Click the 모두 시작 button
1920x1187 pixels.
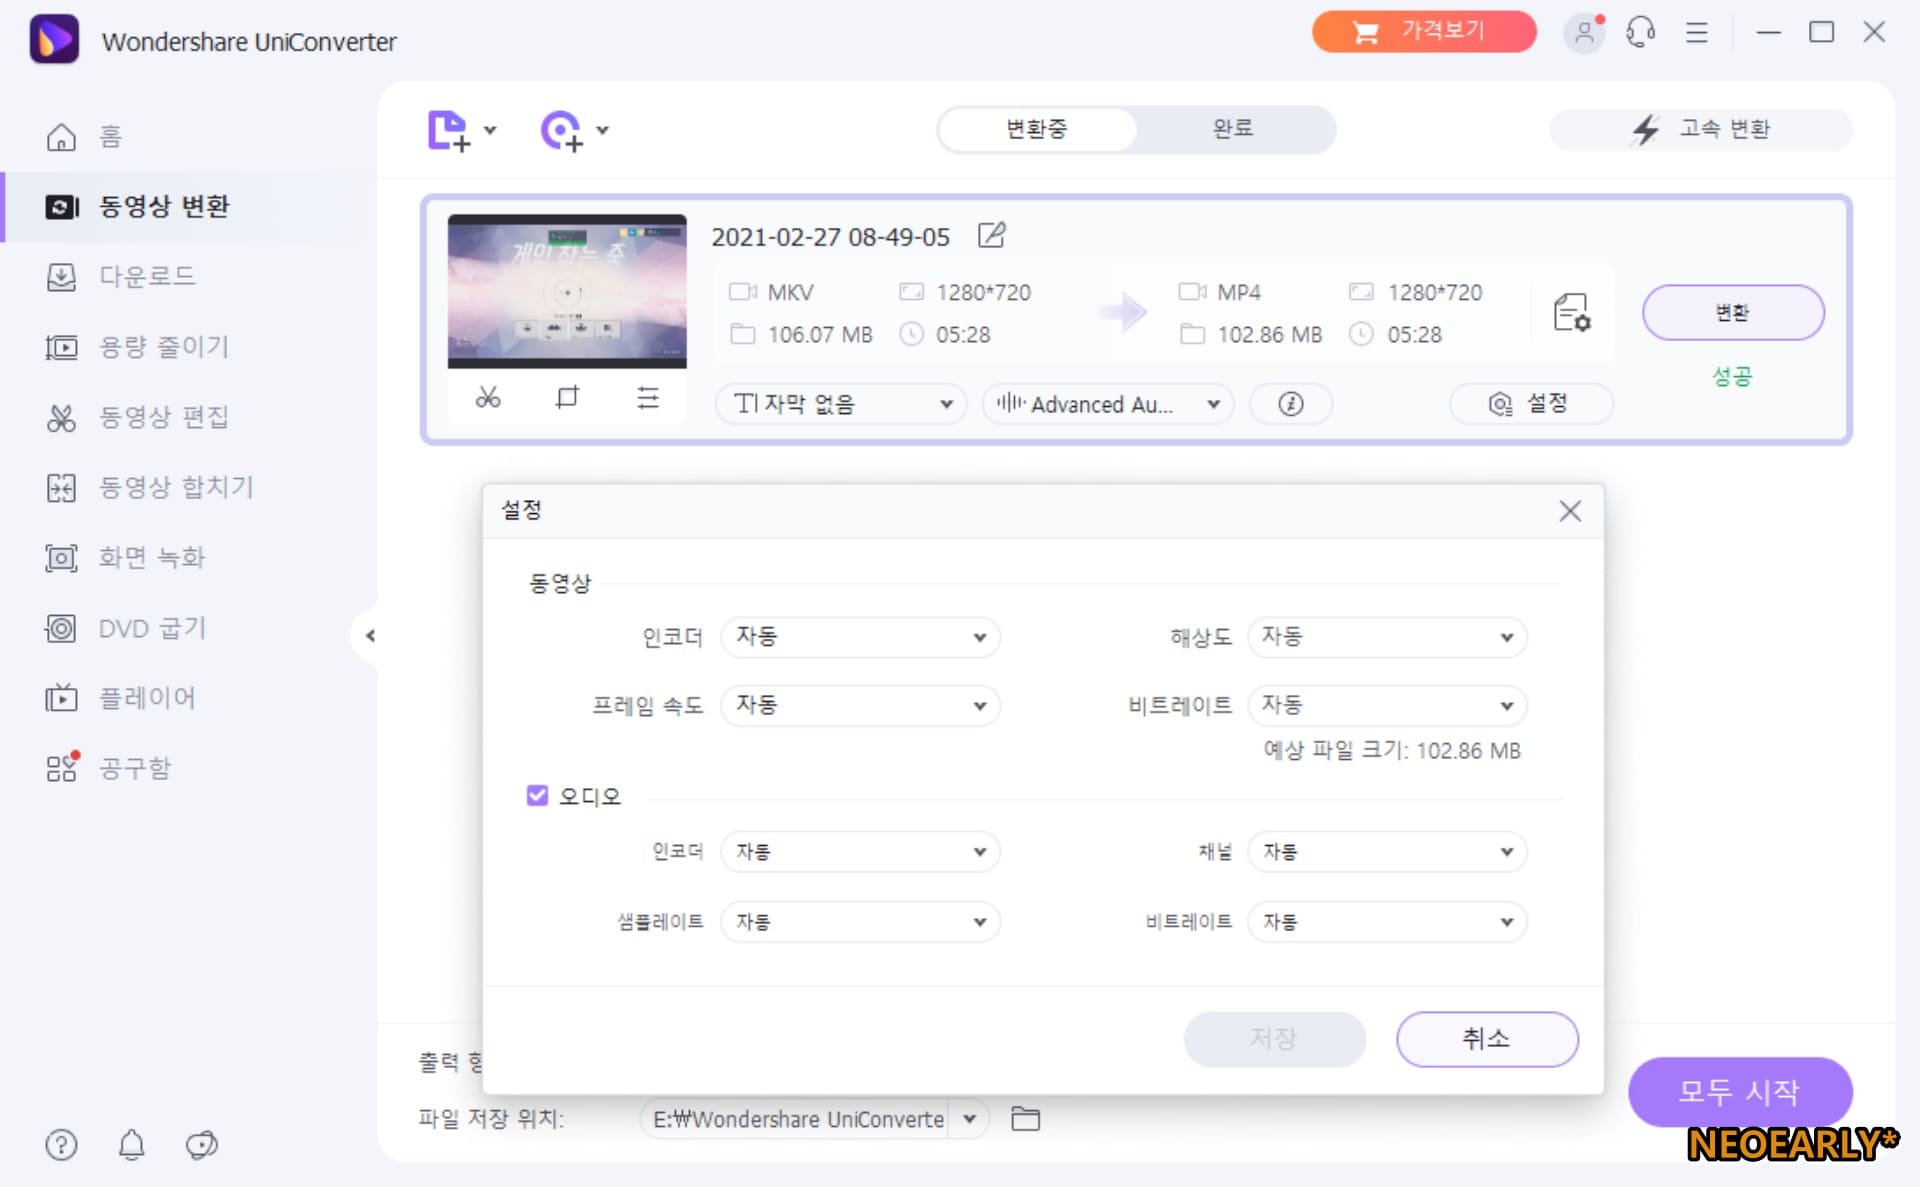(x=1739, y=1091)
